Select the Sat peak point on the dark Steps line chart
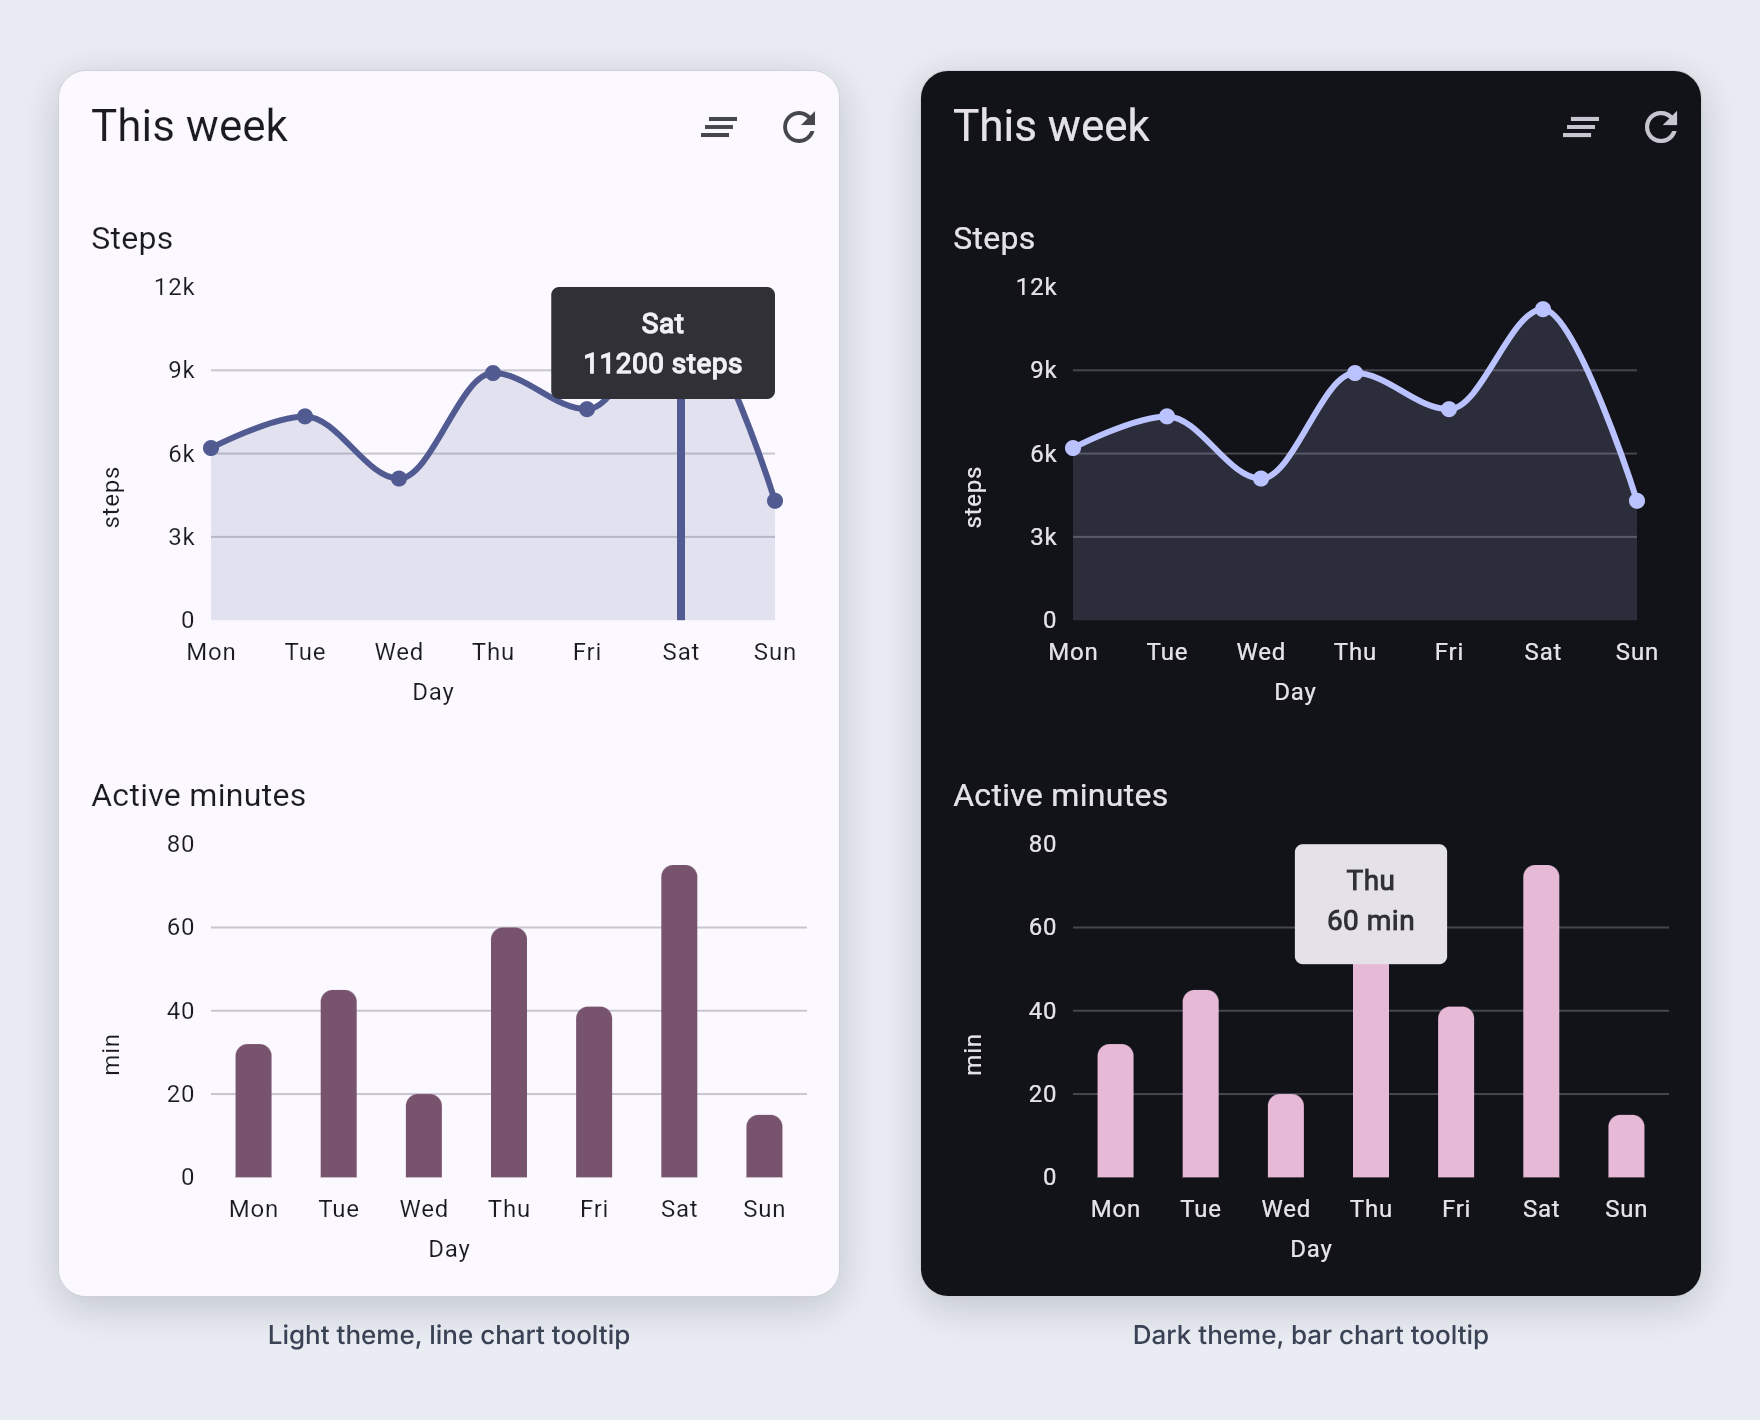The height and width of the screenshot is (1420, 1760). tap(1543, 309)
